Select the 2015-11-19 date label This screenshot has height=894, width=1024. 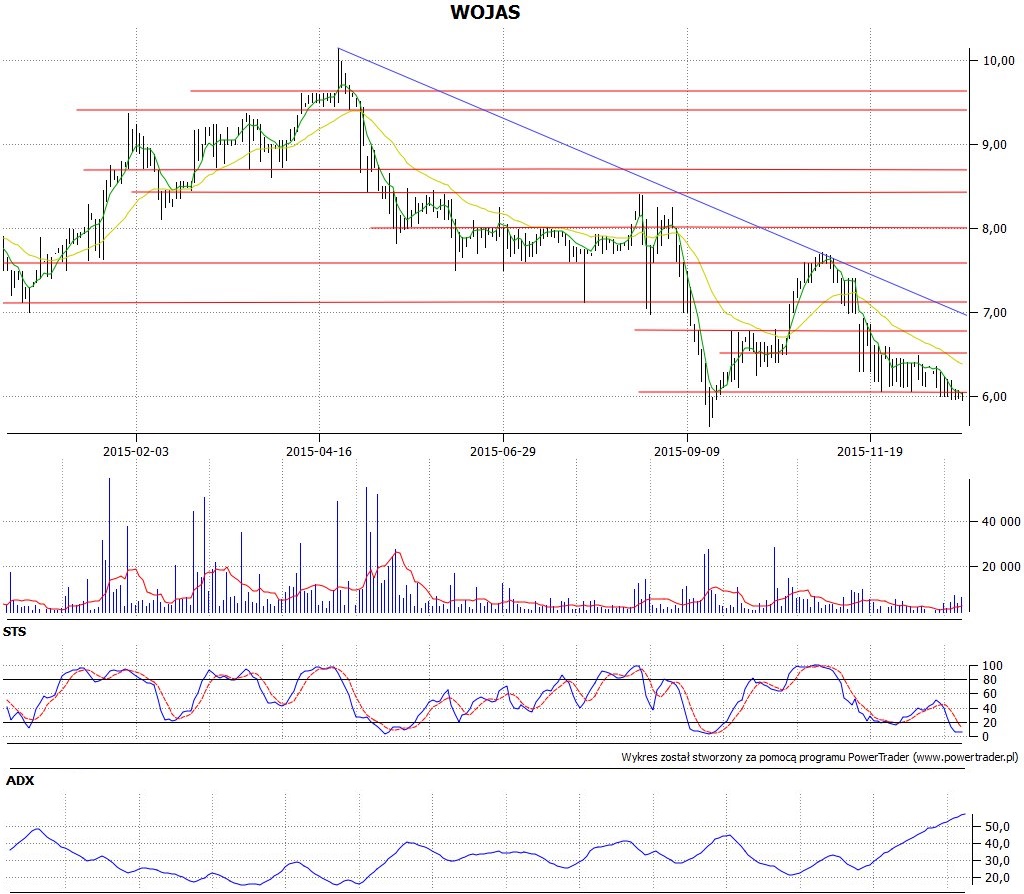click(870, 451)
